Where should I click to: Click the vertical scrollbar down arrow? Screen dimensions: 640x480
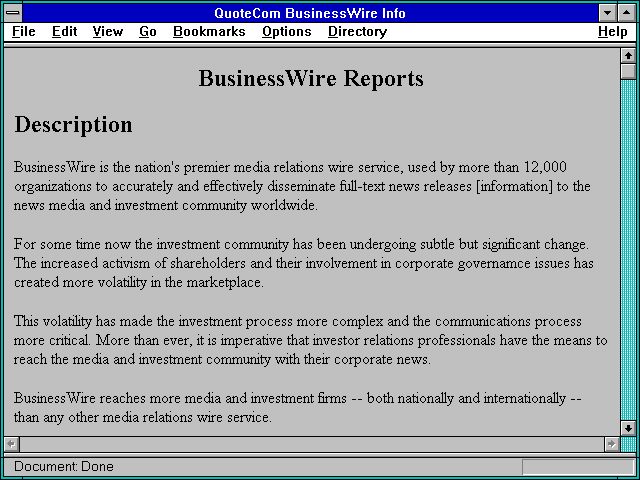628,428
